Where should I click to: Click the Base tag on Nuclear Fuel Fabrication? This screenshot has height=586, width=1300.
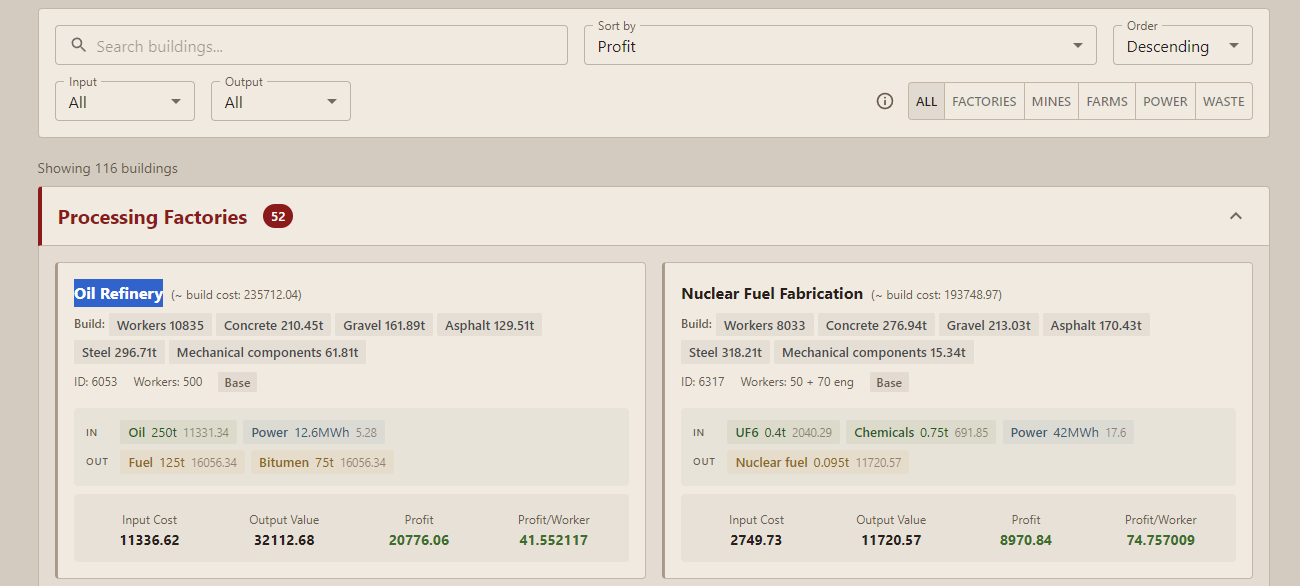click(889, 382)
